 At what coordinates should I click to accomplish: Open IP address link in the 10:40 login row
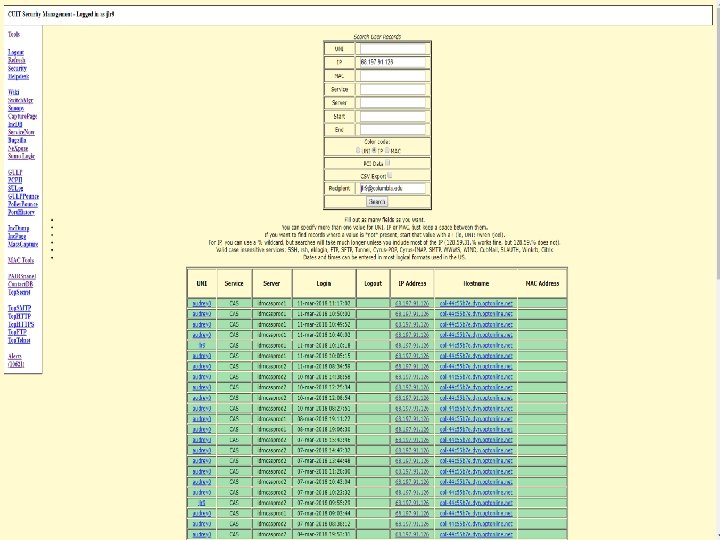click(x=412, y=335)
